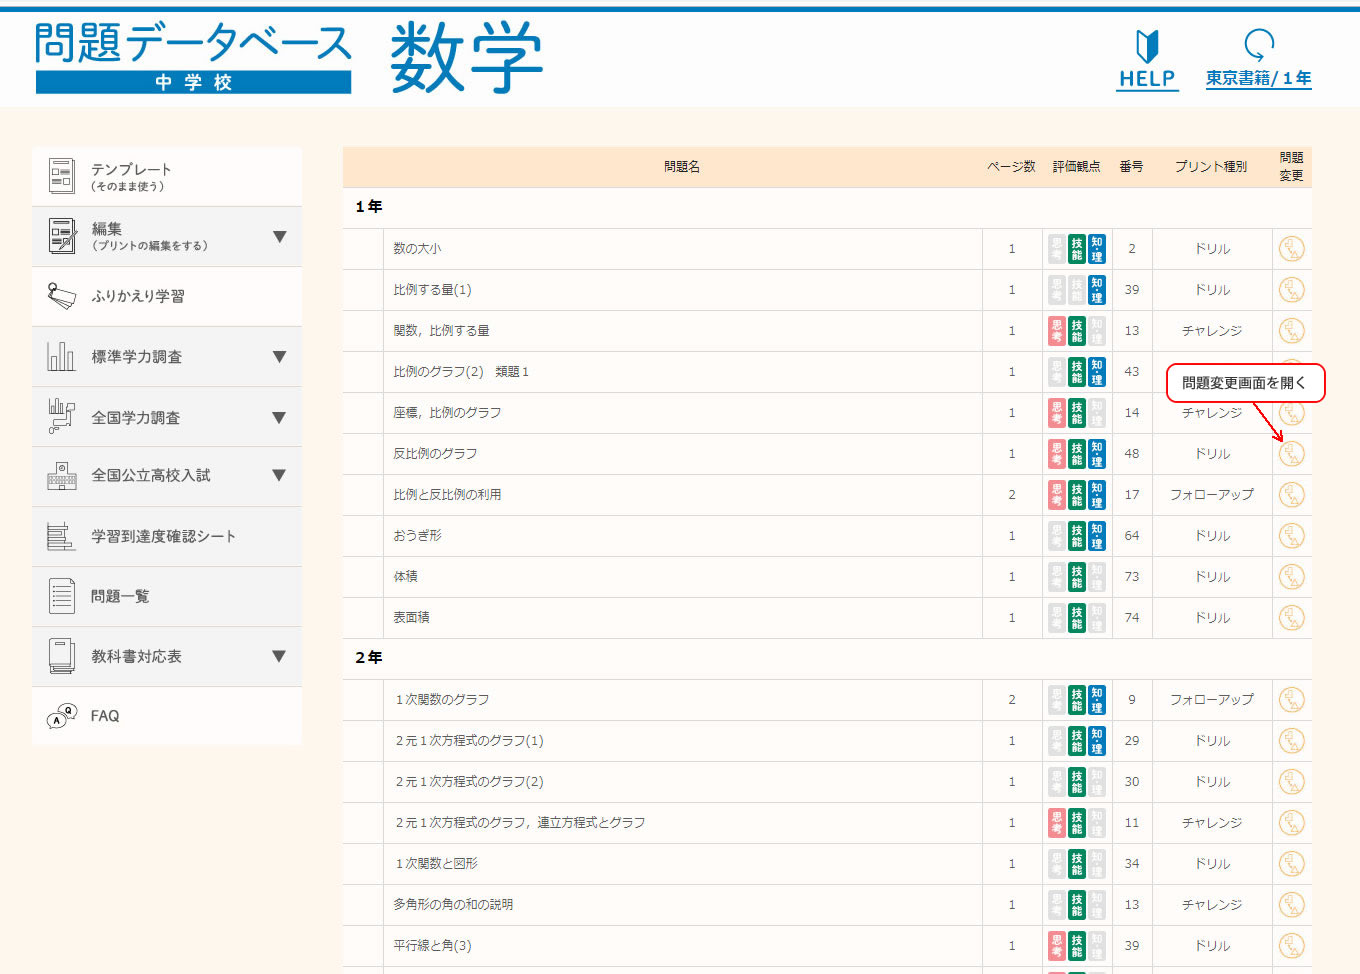Image resolution: width=1360 pixels, height=974 pixels.
Task: Open problem change for 比例する量(1)
Action: (x=1292, y=290)
